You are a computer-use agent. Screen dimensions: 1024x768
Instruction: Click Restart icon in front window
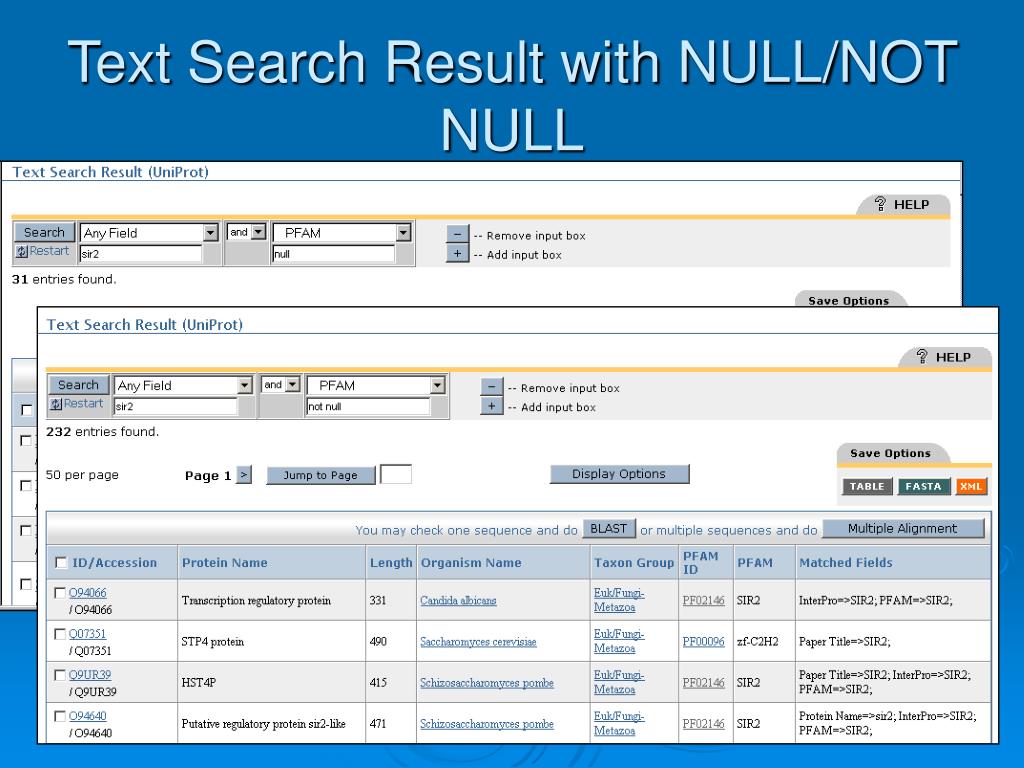point(56,404)
